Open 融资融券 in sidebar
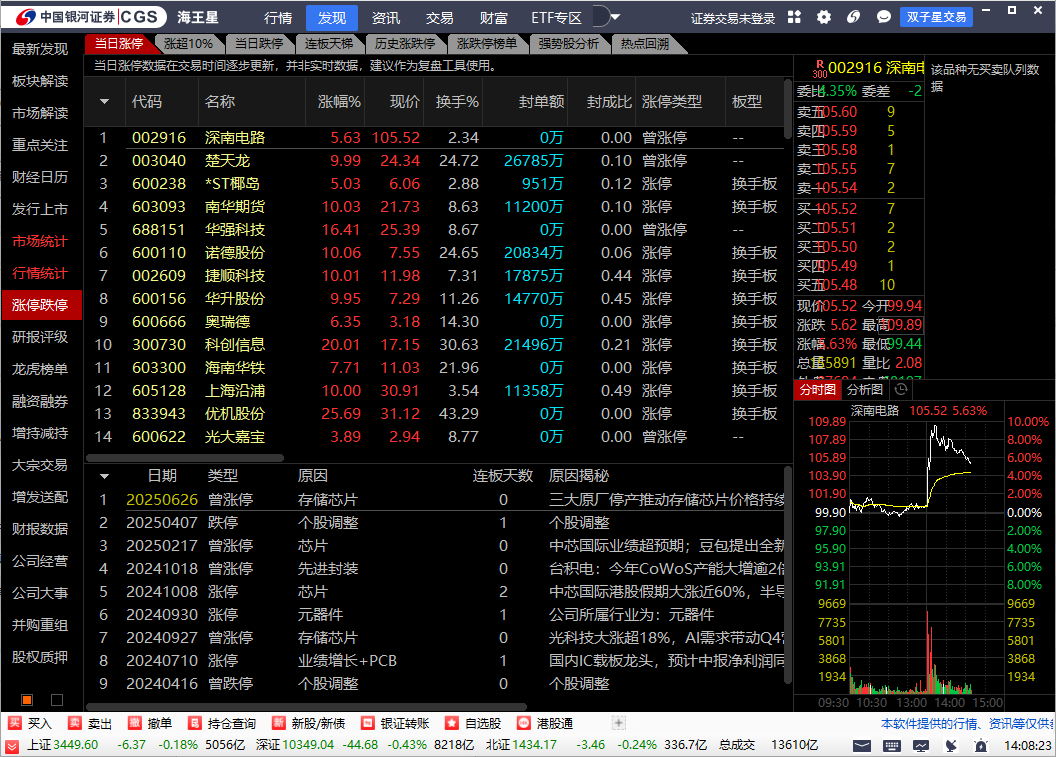The image size is (1056, 757). click(x=40, y=401)
